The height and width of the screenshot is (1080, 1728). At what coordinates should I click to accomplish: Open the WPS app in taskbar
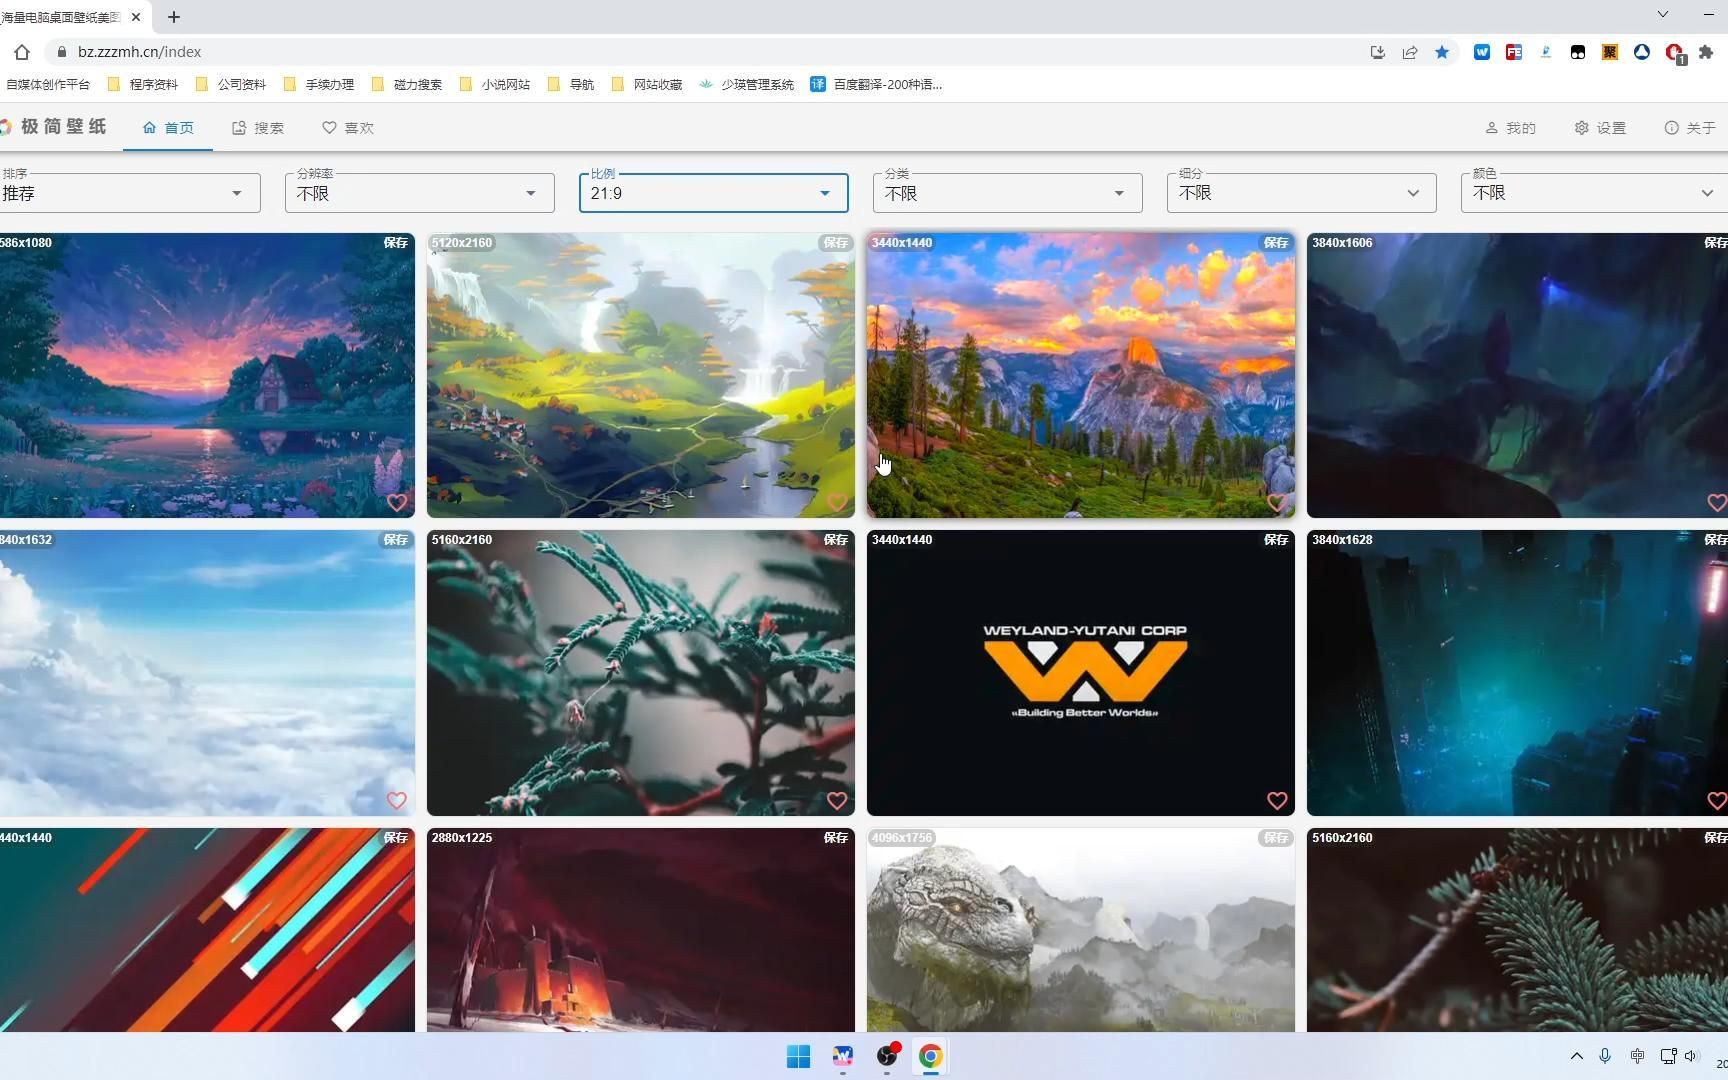(x=843, y=1056)
